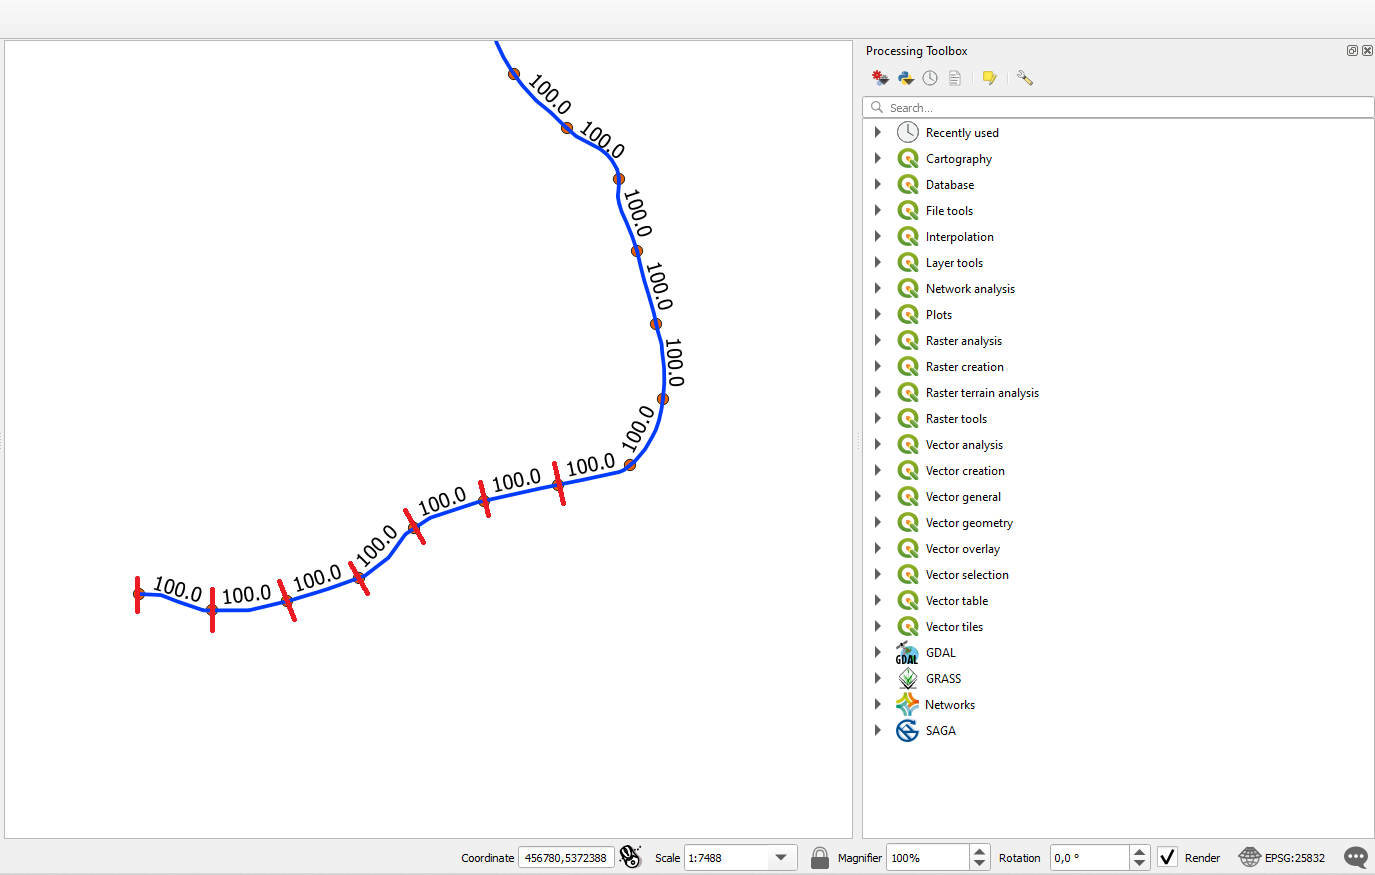Decrease Magnifier with down arrow
This screenshot has width=1375, height=875.
click(980, 863)
